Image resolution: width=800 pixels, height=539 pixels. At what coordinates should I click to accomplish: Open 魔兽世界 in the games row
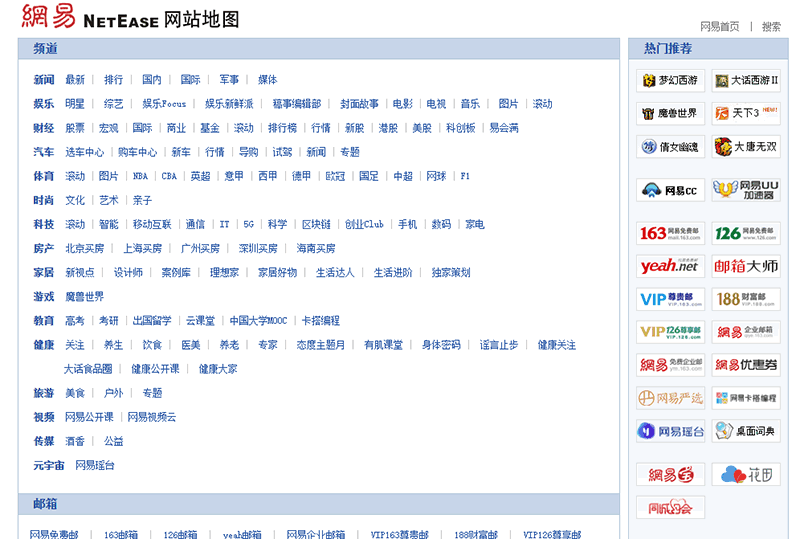tap(85, 297)
